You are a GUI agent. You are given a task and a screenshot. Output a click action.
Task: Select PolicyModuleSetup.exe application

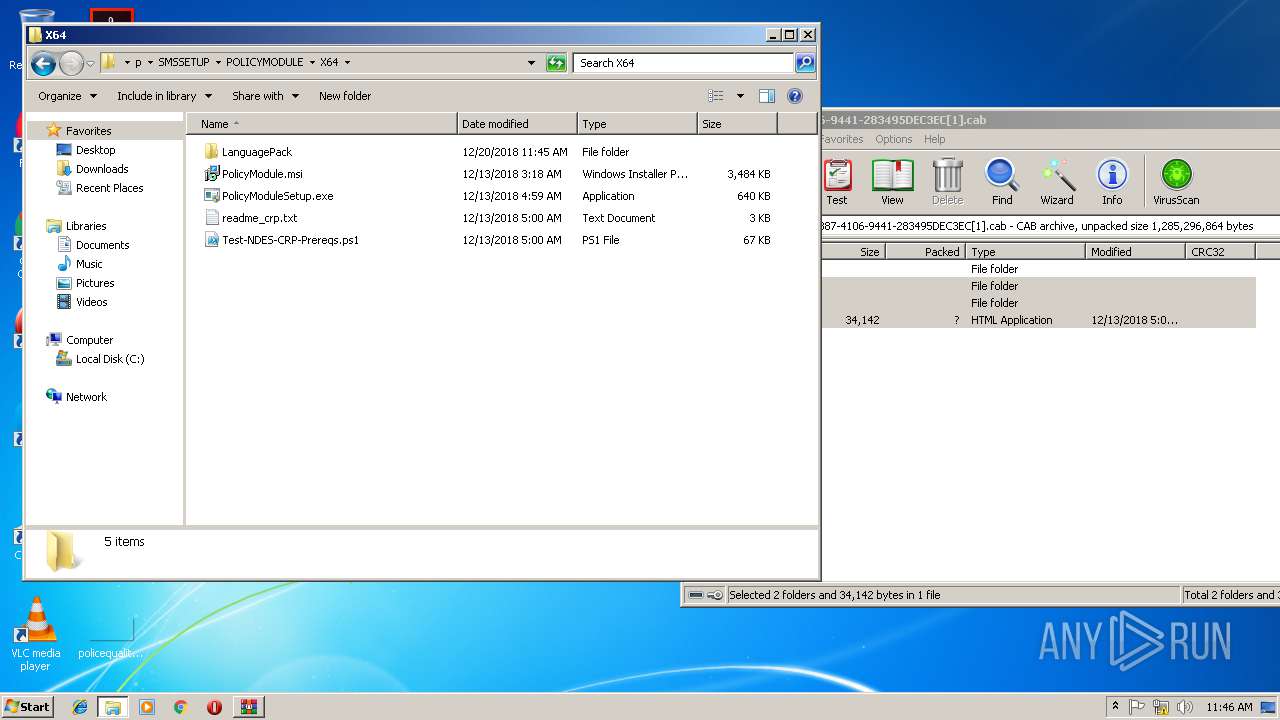tap(277, 196)
